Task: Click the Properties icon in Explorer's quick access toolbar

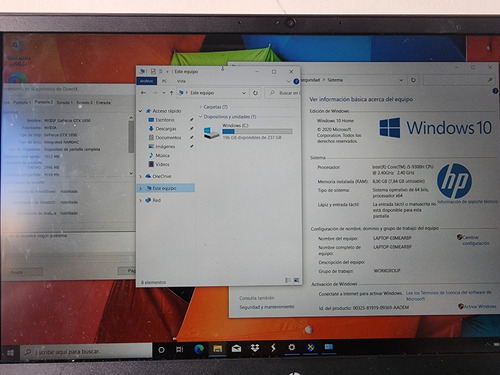Action: (153, 71)
